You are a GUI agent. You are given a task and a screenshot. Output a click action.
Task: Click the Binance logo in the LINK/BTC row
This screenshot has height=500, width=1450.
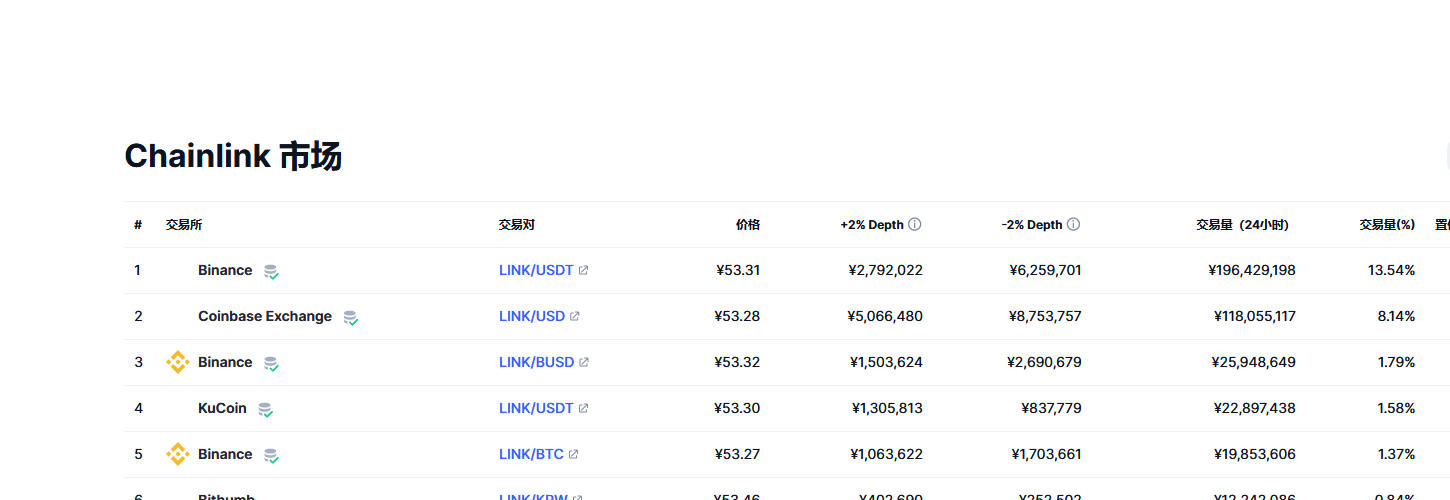point(178,454)
